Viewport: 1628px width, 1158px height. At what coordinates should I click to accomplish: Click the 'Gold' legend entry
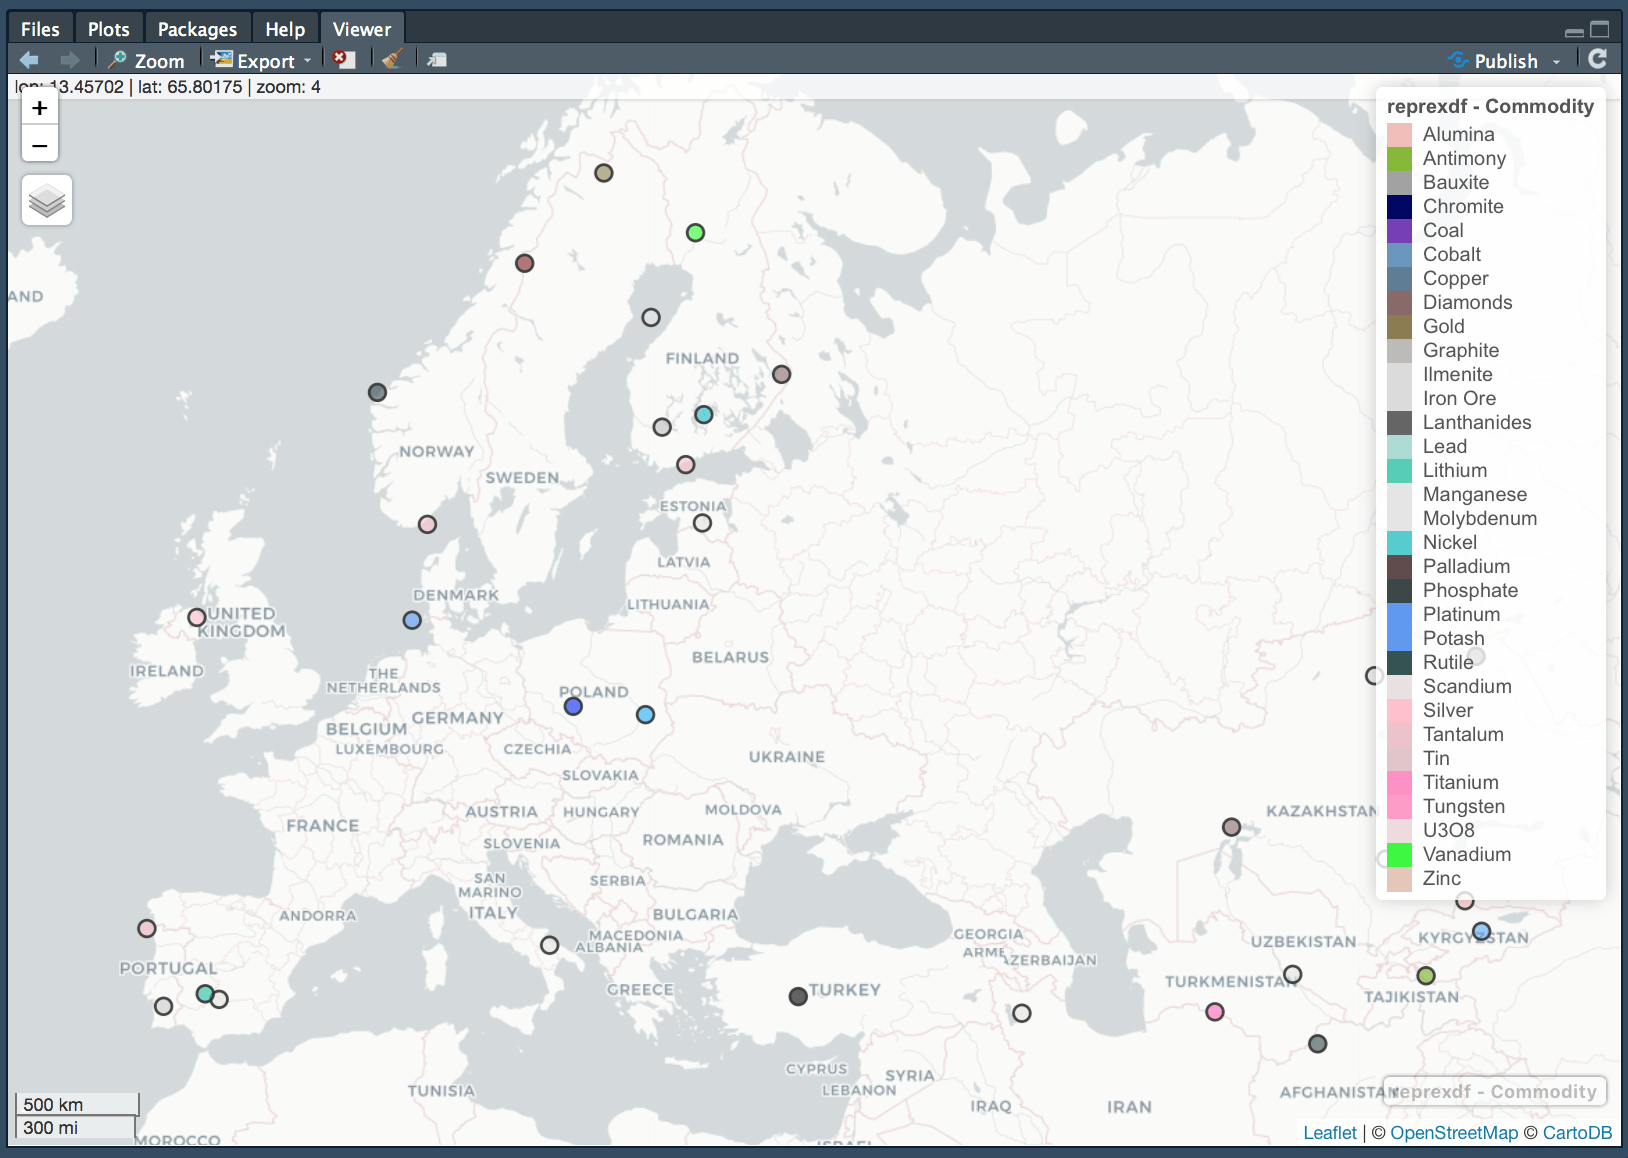(x=1443, y=326)
